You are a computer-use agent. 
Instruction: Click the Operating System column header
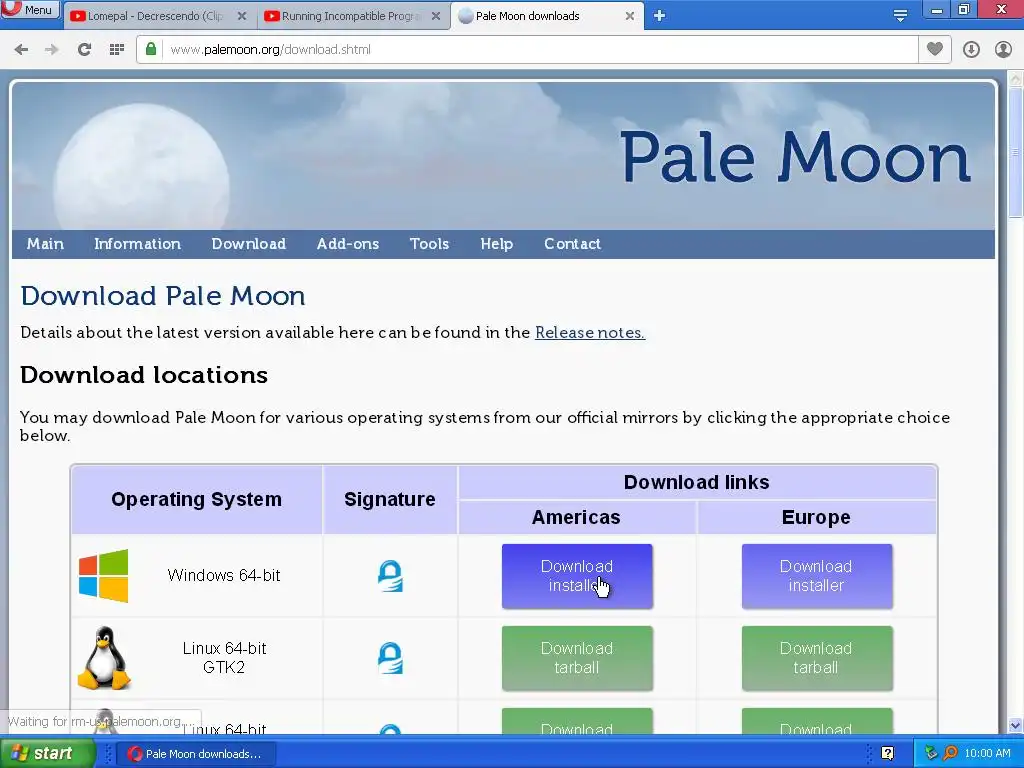[x=197, y=500]
